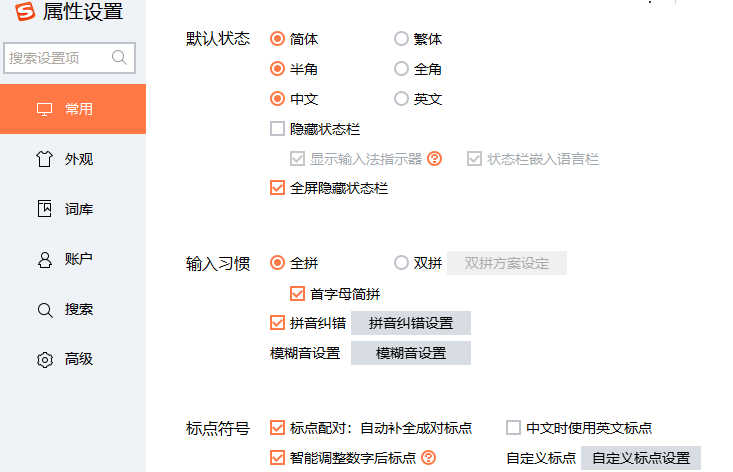Choose the 全角 radio option
The height and width of the screenshot is (472, 733).
tap(401, 69)
